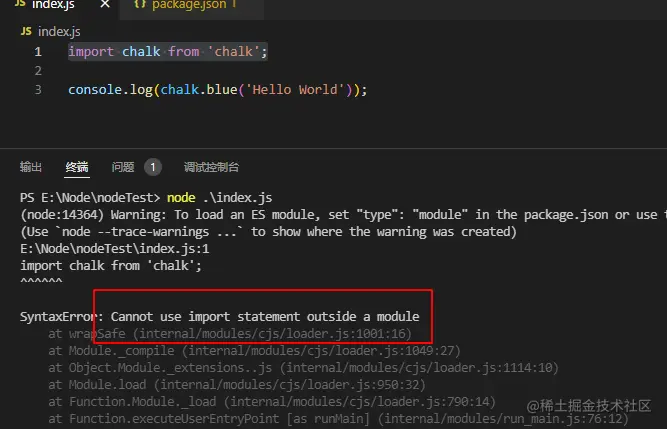The height and width of the screenshot is (429, 667).
Task: Click the JS file icon in breadcrumb
Action: coord(26,31)
